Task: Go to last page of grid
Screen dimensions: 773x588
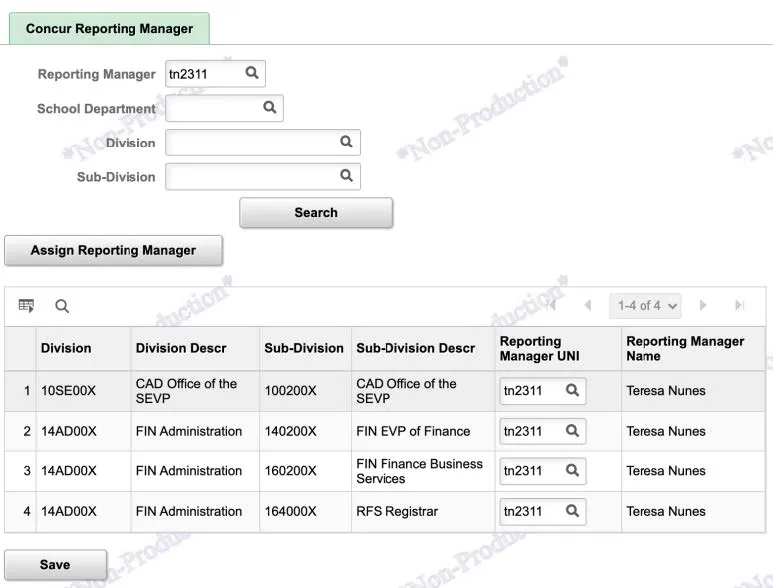Action: tap(739, 305)
